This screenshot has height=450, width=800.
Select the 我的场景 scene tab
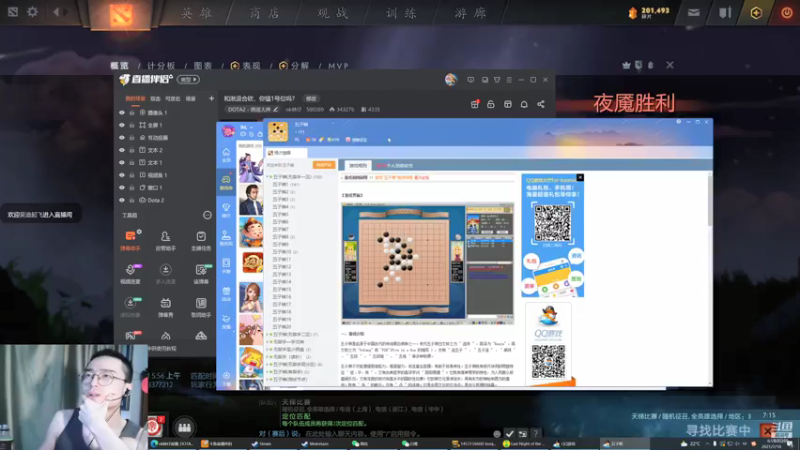[x=135, y=98]
